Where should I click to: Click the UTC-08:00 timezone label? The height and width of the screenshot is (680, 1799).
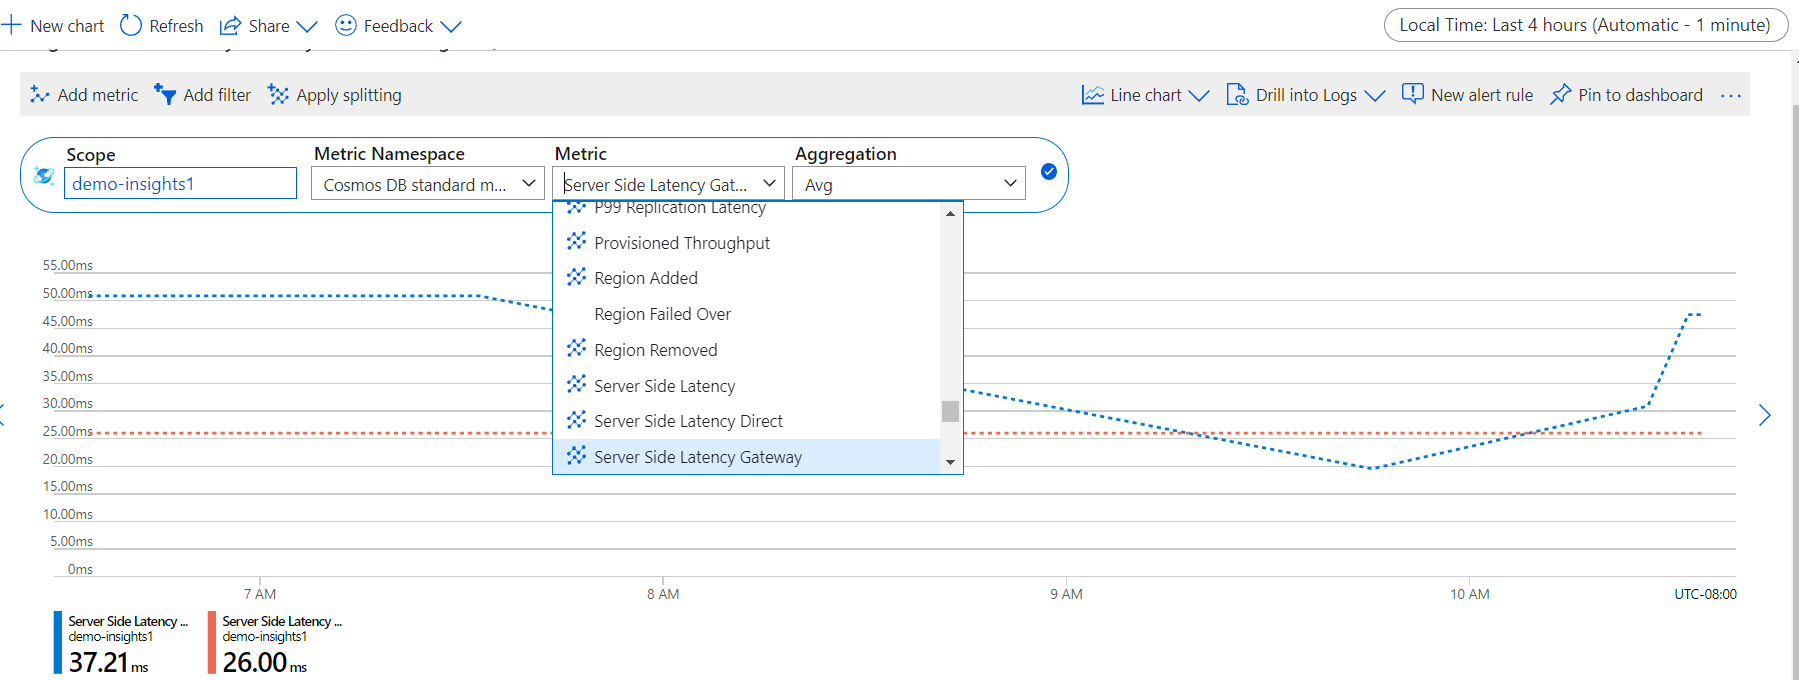click(1705, 594)
